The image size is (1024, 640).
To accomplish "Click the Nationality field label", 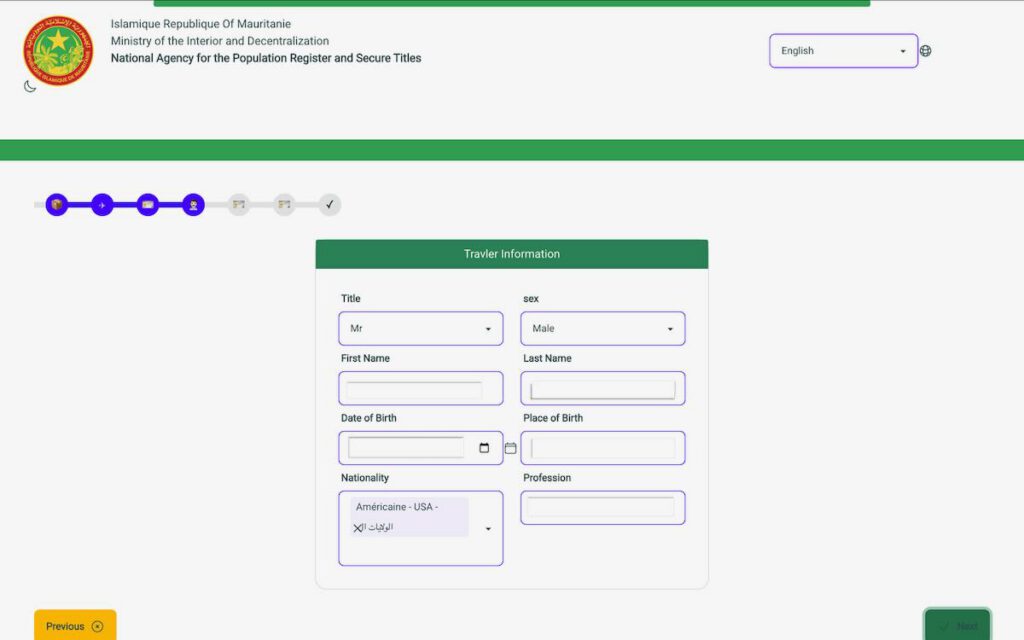I will (x=364, y=478).
